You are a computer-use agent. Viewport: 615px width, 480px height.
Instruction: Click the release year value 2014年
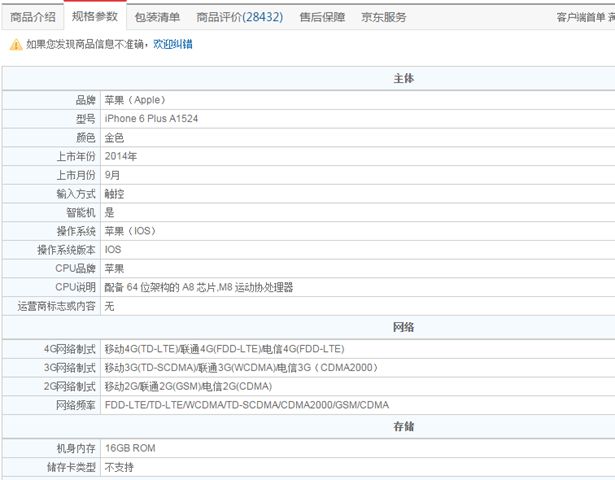pos(121,156)
